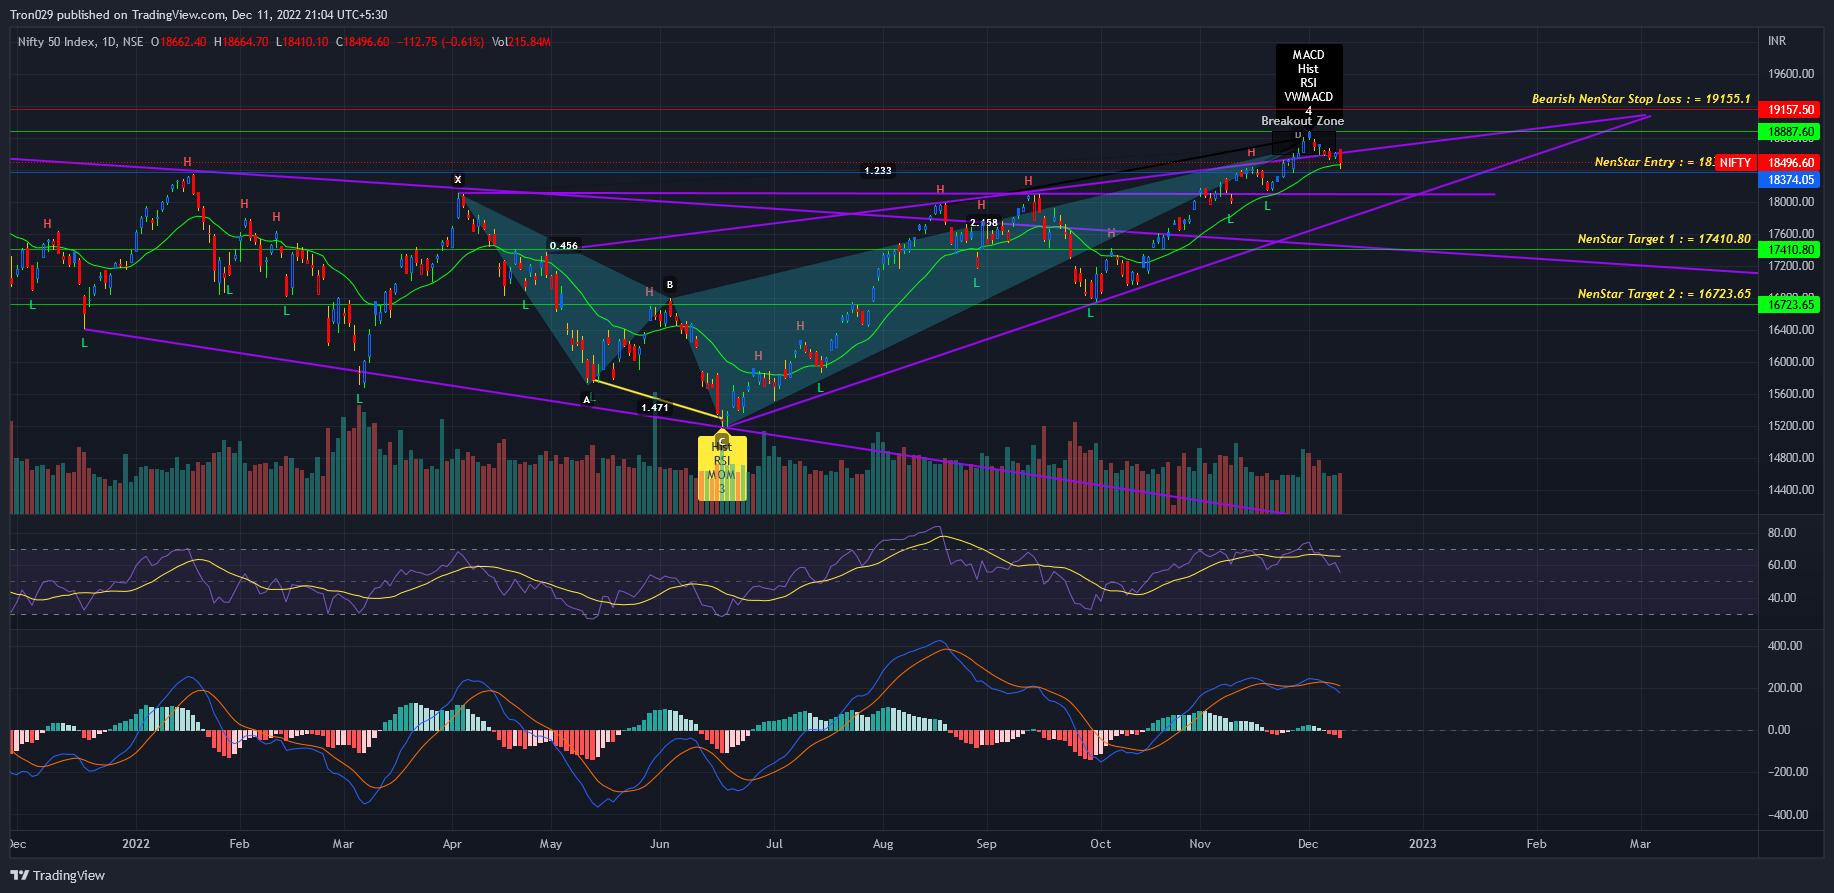This screenshot has height=893, width=1834.
Task: Click the 1.233 ratio label
Action: tap(878, 171)
